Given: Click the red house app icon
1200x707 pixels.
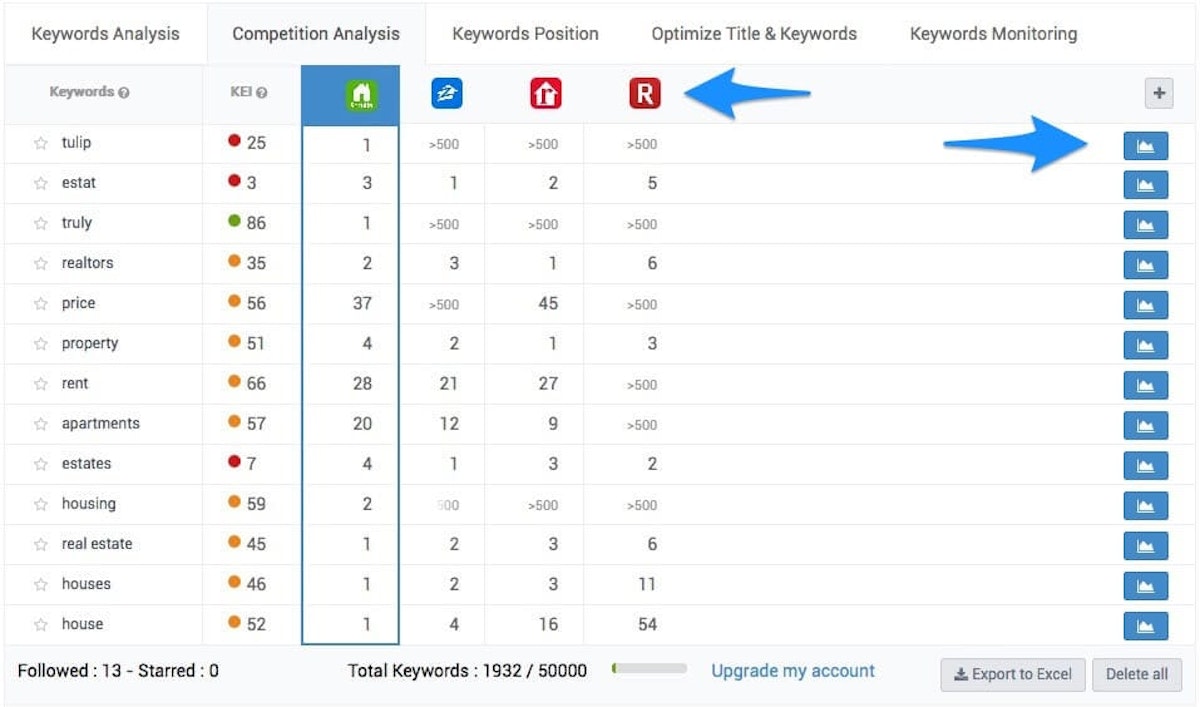Looking at the screenshot, I should pyautogui.click(x=545, y=93).
